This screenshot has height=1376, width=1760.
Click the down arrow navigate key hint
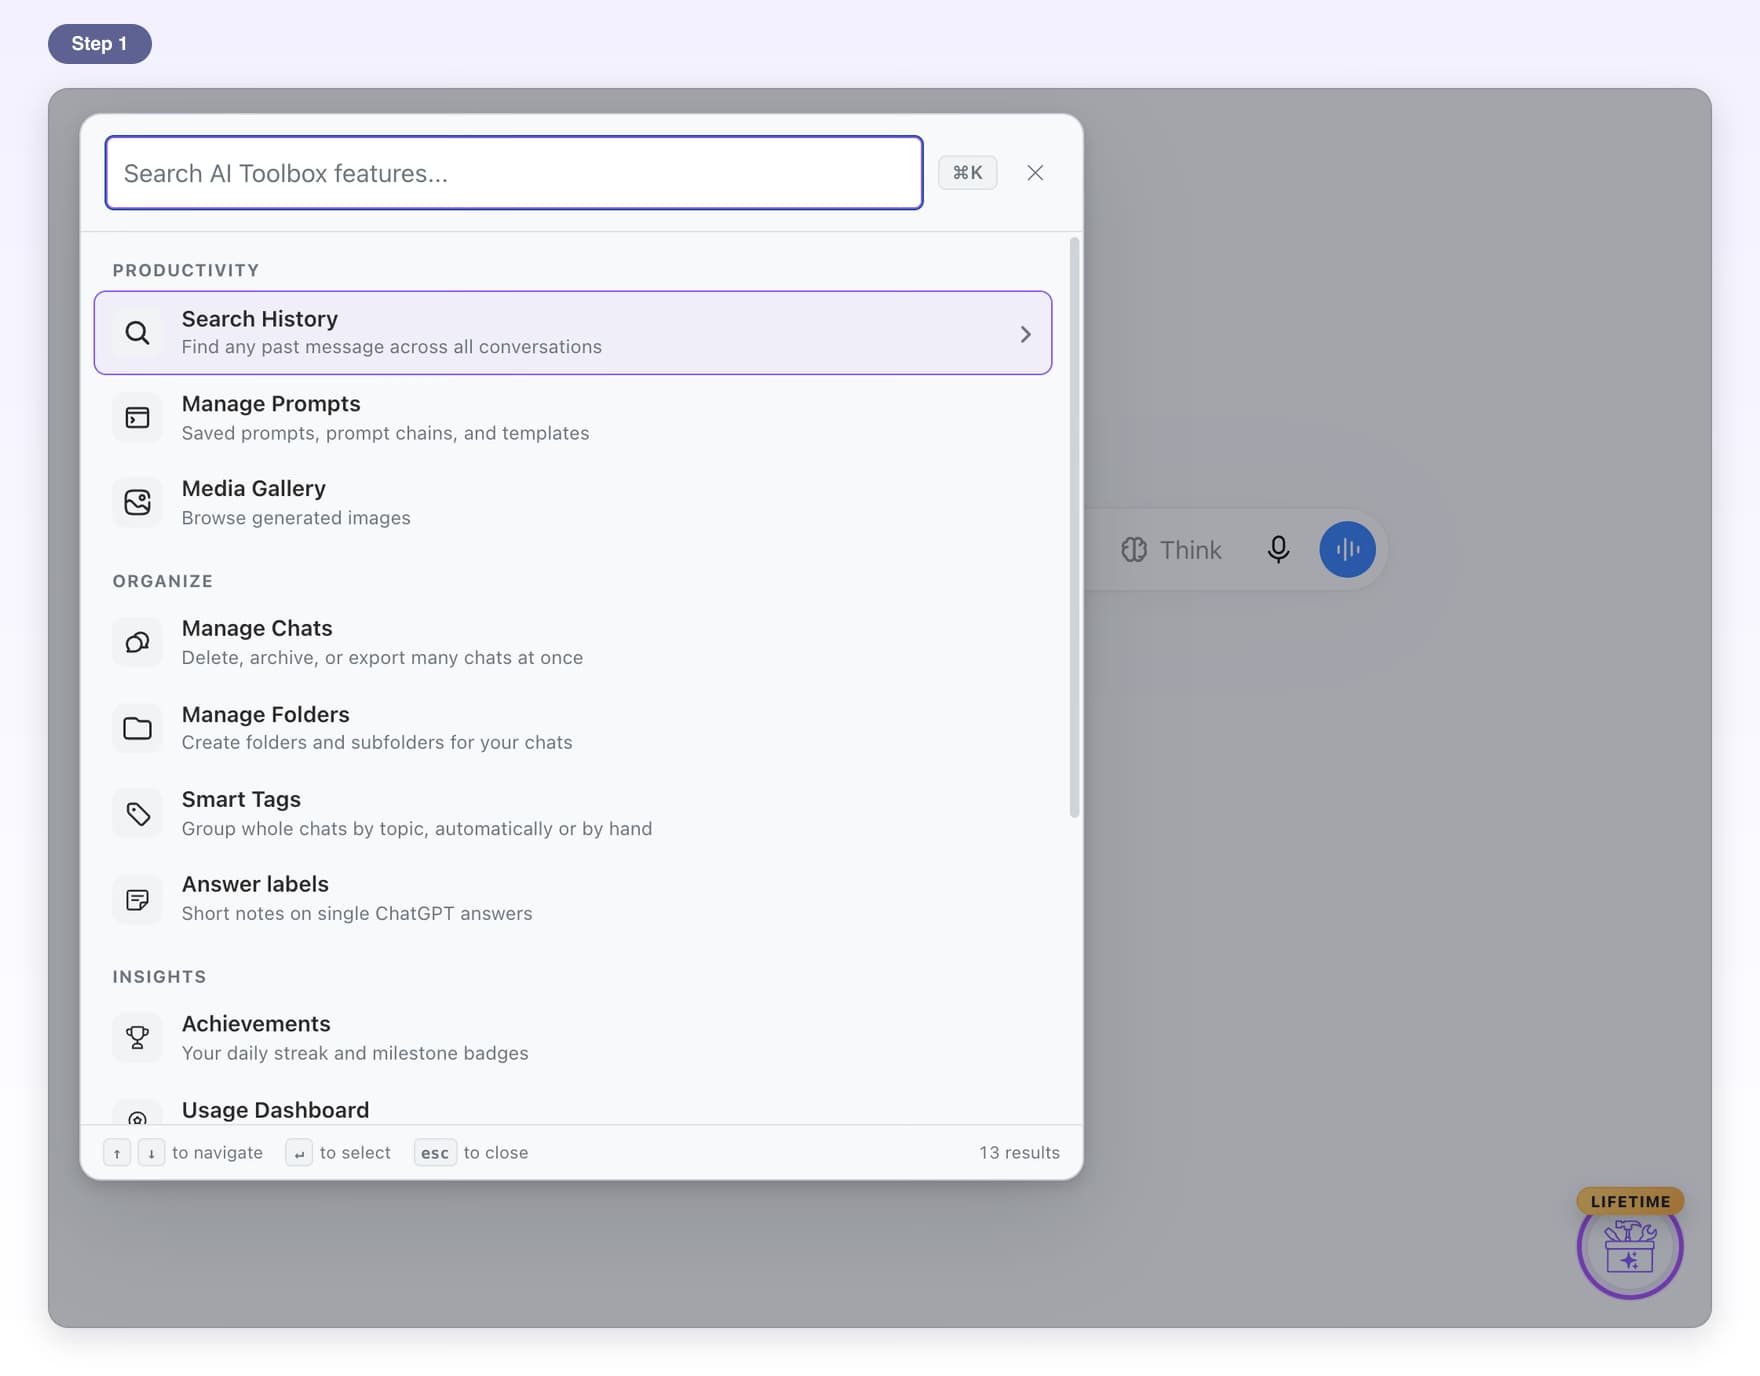pos(151,1153)
